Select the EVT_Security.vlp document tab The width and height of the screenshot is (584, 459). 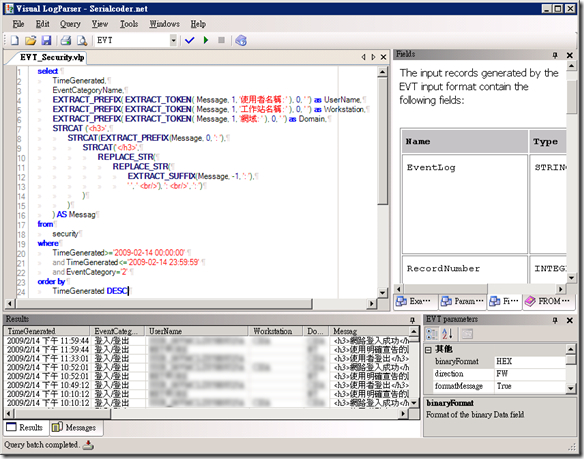pyautogui.click(x=51, y=57)
